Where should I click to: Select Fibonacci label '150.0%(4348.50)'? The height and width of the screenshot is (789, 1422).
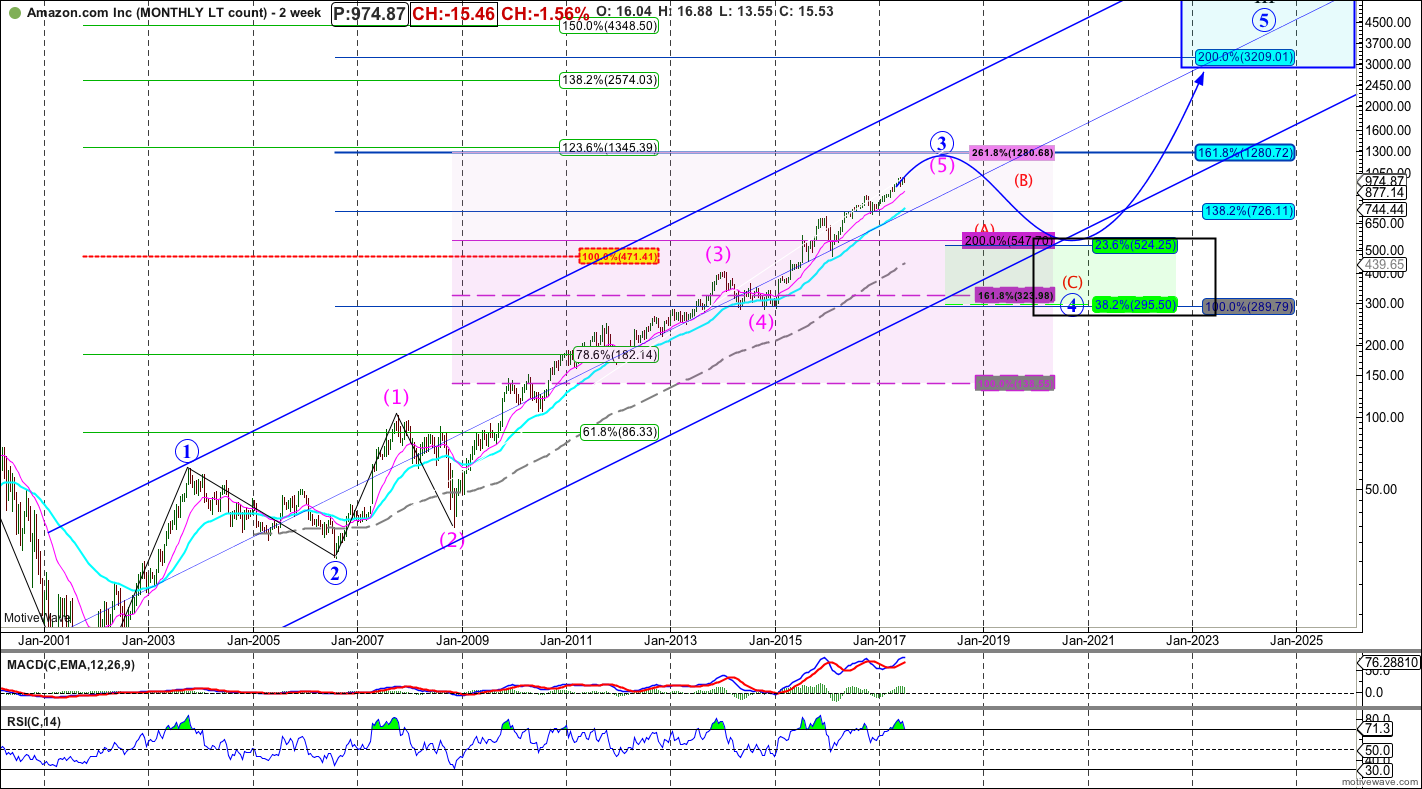point(609,27)
